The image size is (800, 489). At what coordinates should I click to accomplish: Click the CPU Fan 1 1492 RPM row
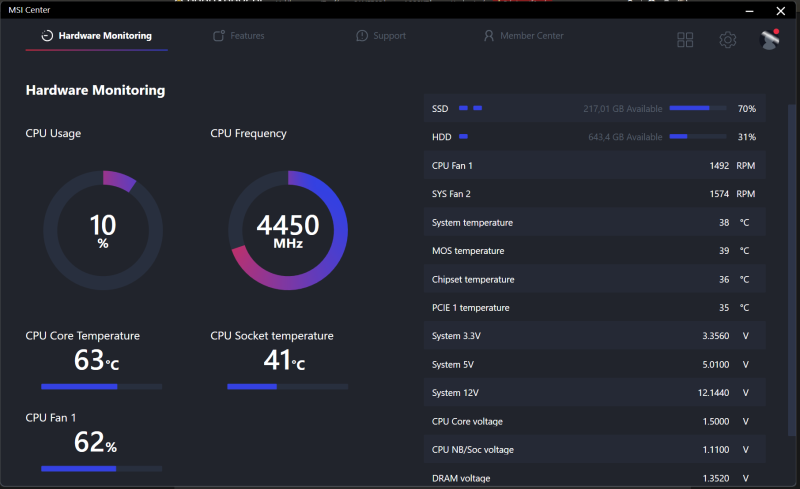594,165
